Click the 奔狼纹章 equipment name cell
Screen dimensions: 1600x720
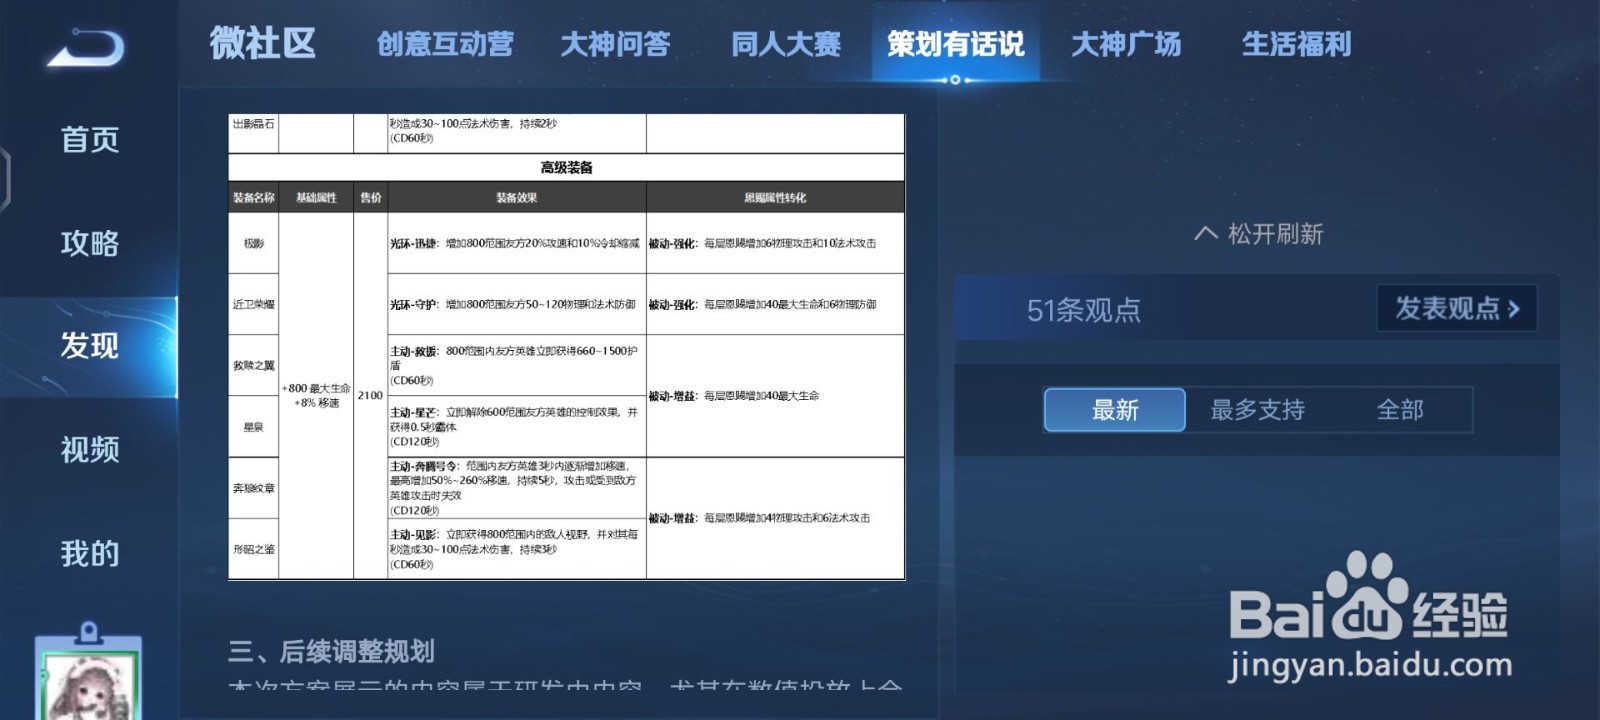pos(254,488)
